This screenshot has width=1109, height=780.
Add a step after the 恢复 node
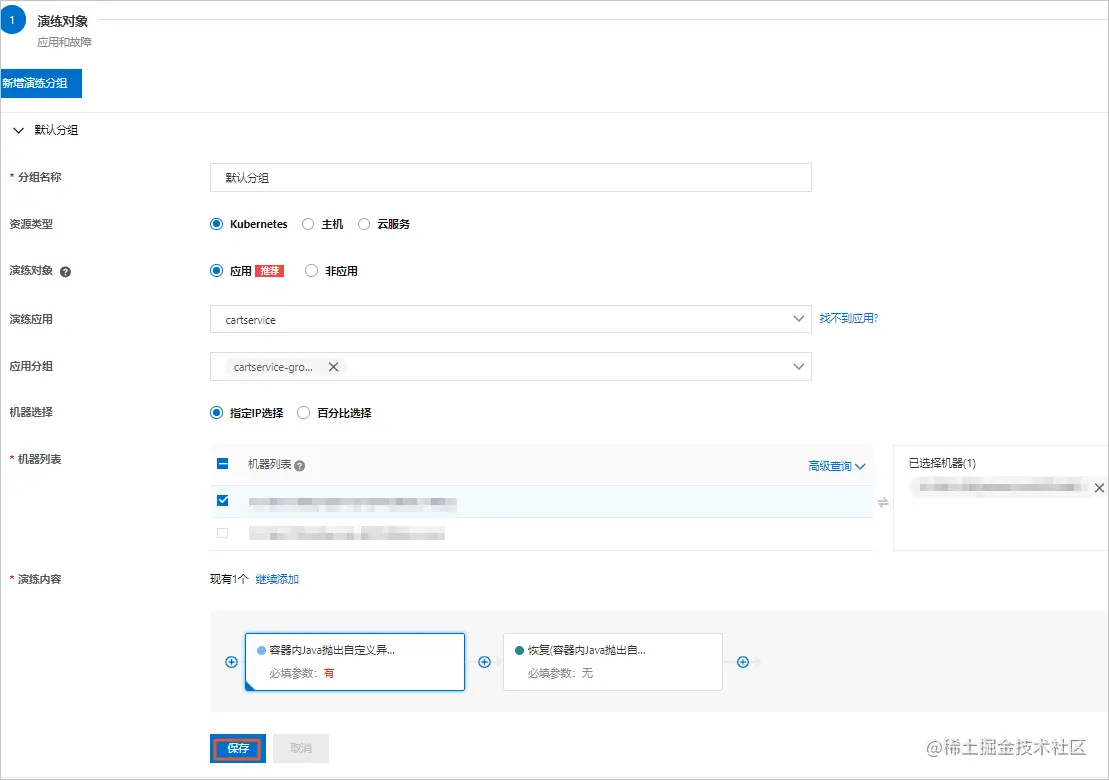pos(743,662)
